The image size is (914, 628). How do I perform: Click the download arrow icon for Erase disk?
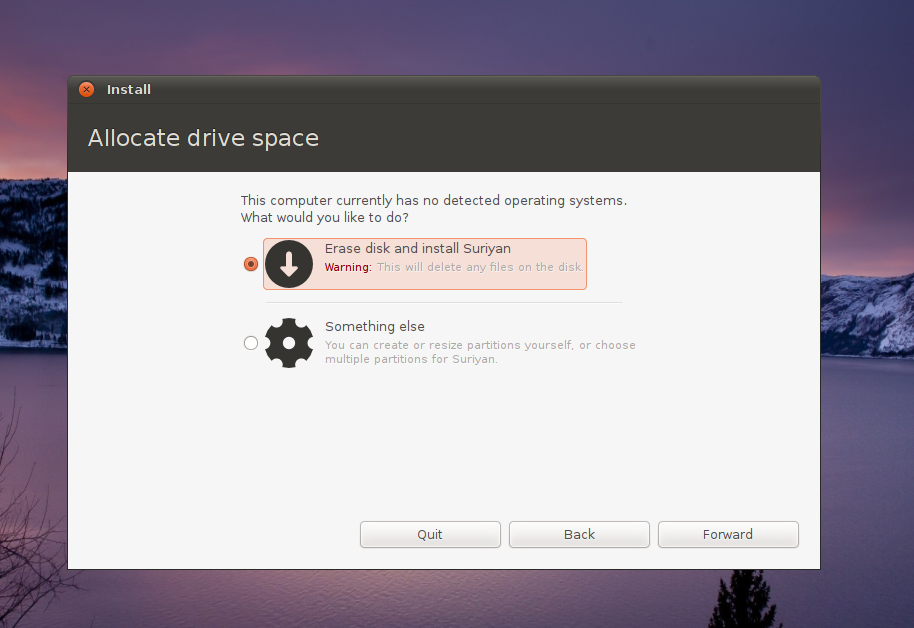[289, 264]
